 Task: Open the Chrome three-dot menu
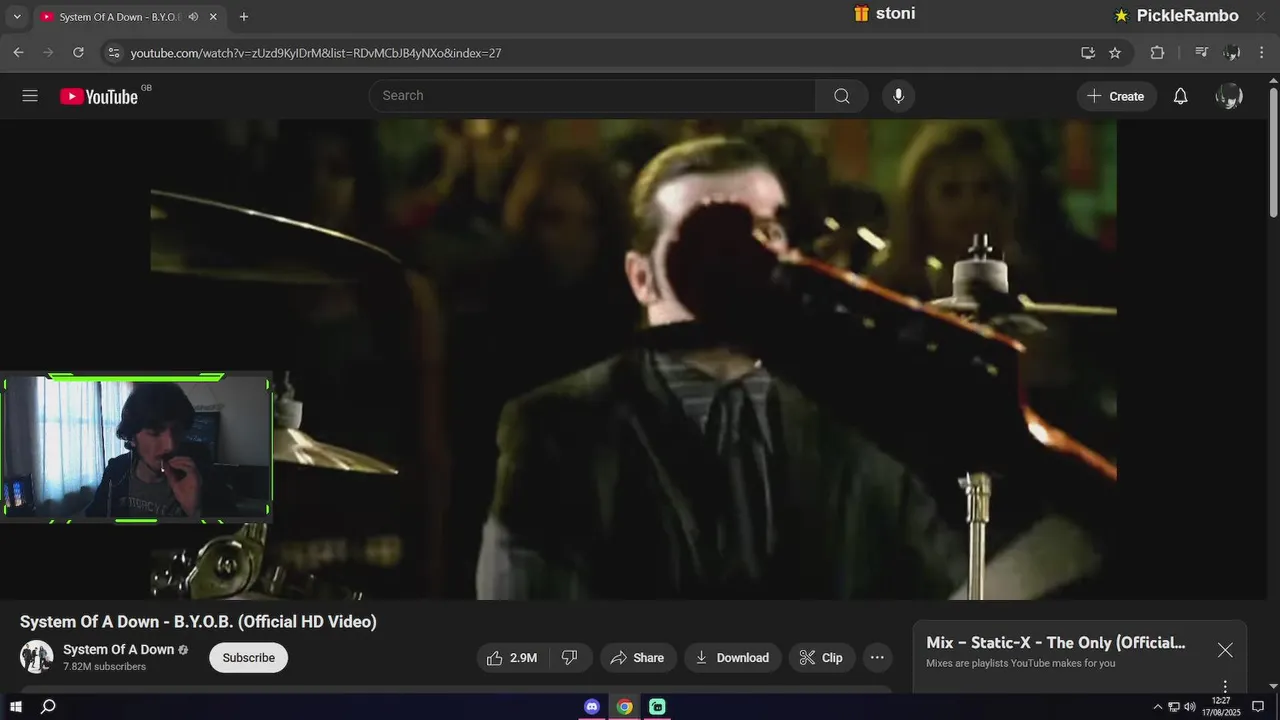tap(1262, 52)
